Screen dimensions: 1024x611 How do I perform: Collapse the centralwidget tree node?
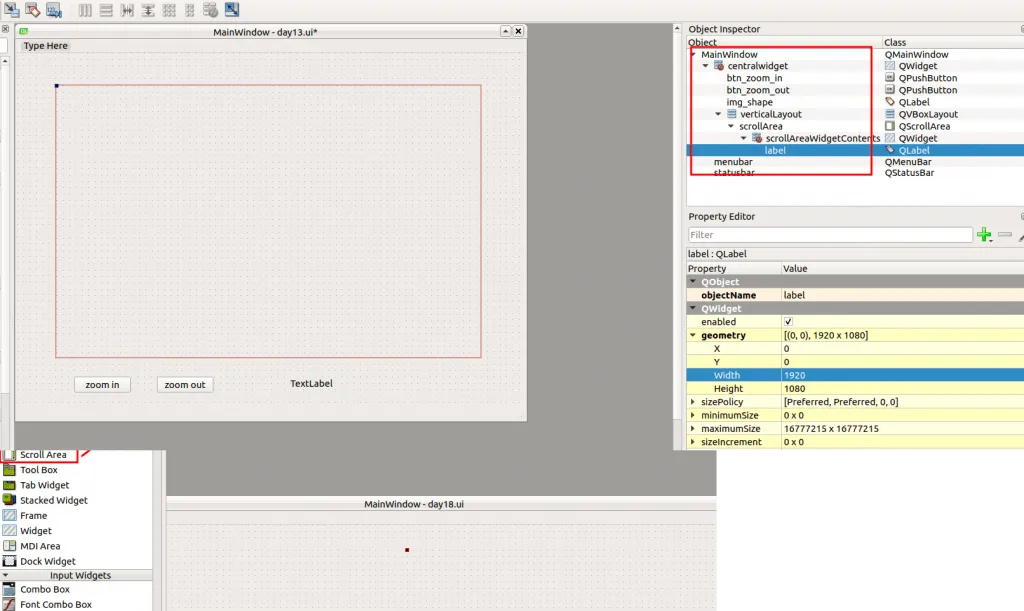point(705,66)
